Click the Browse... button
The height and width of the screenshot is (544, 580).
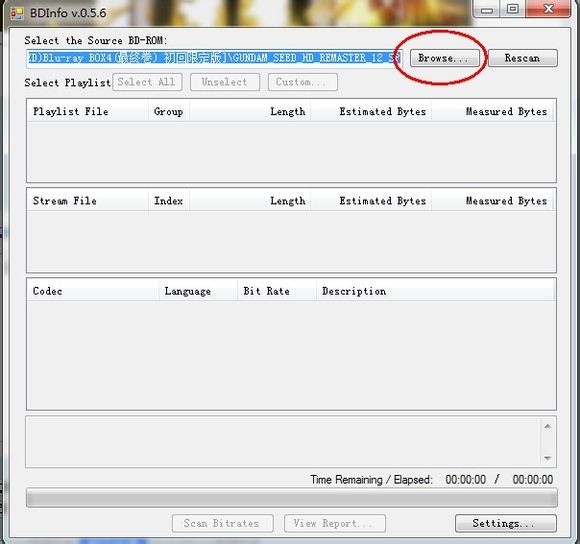pyautogui.click(x=444, y=58)
